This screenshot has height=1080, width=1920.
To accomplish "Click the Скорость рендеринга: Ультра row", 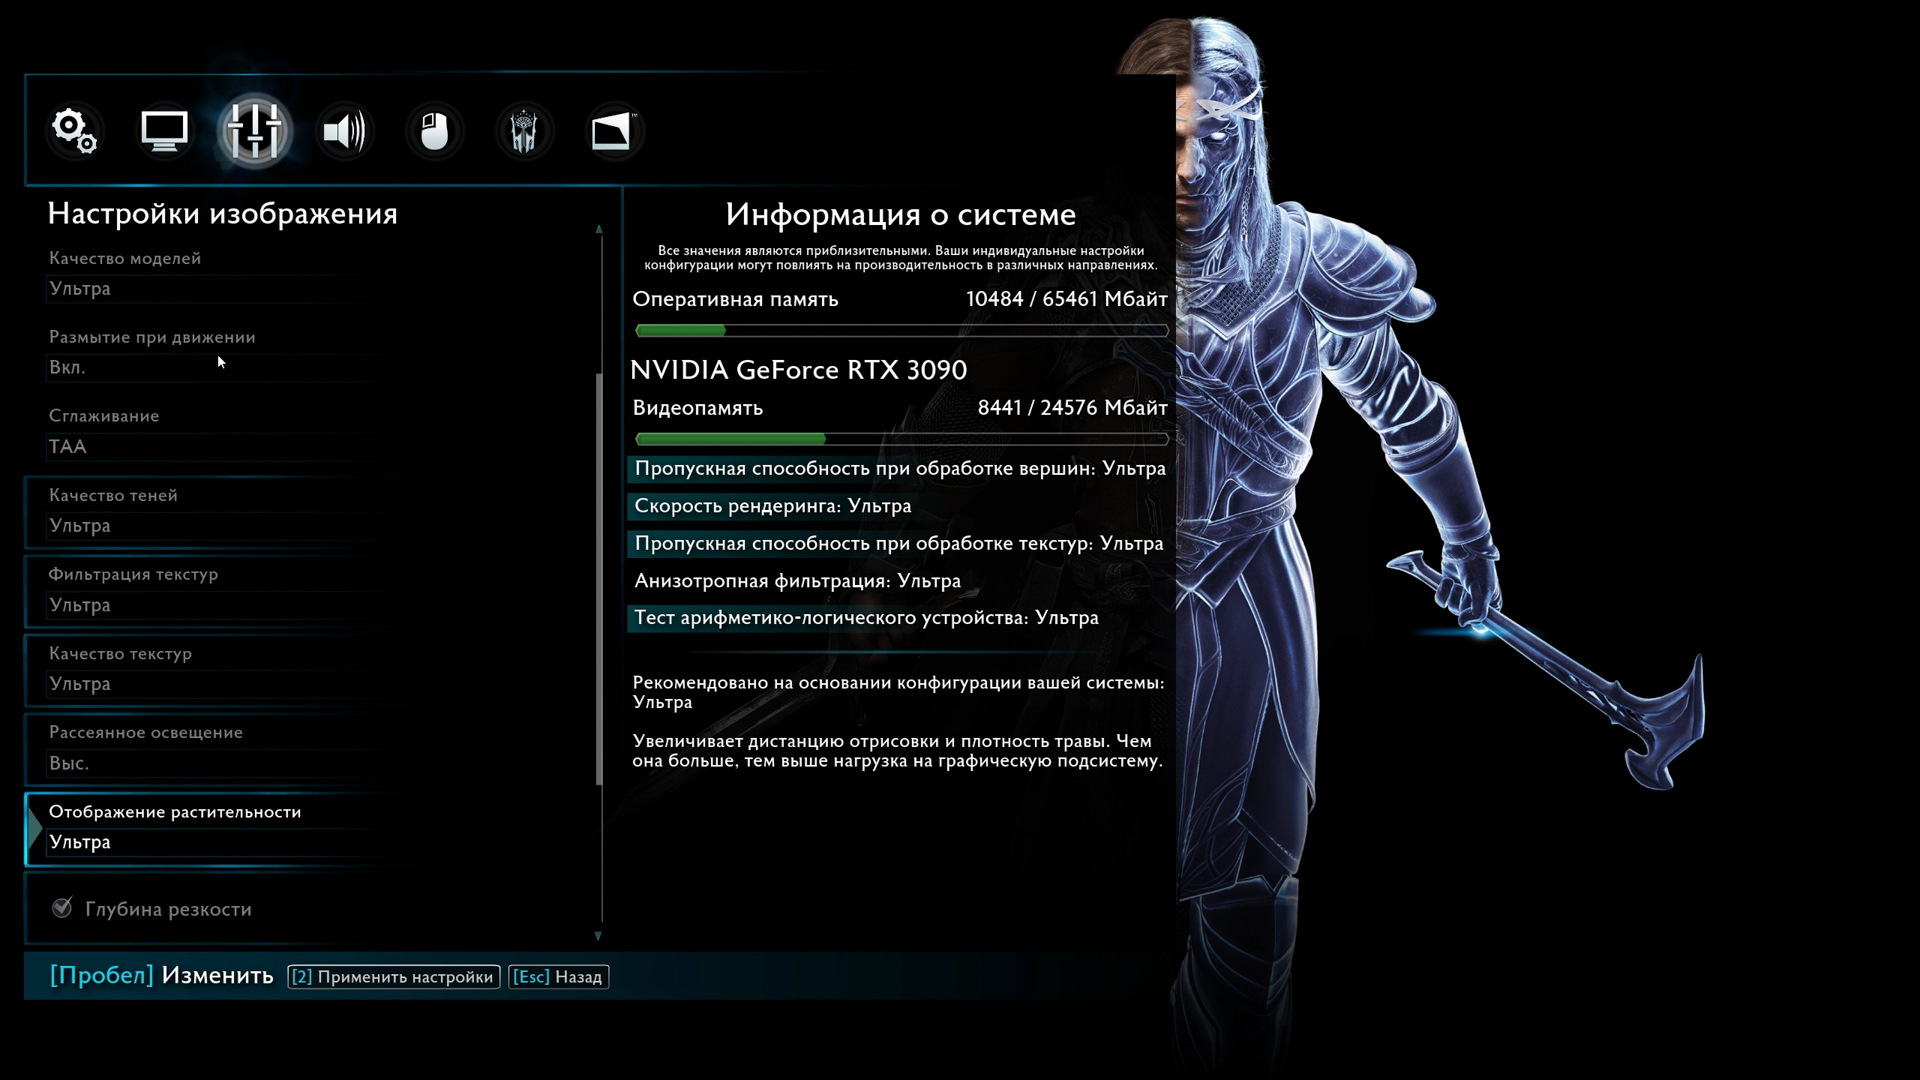I will (900, 506).
